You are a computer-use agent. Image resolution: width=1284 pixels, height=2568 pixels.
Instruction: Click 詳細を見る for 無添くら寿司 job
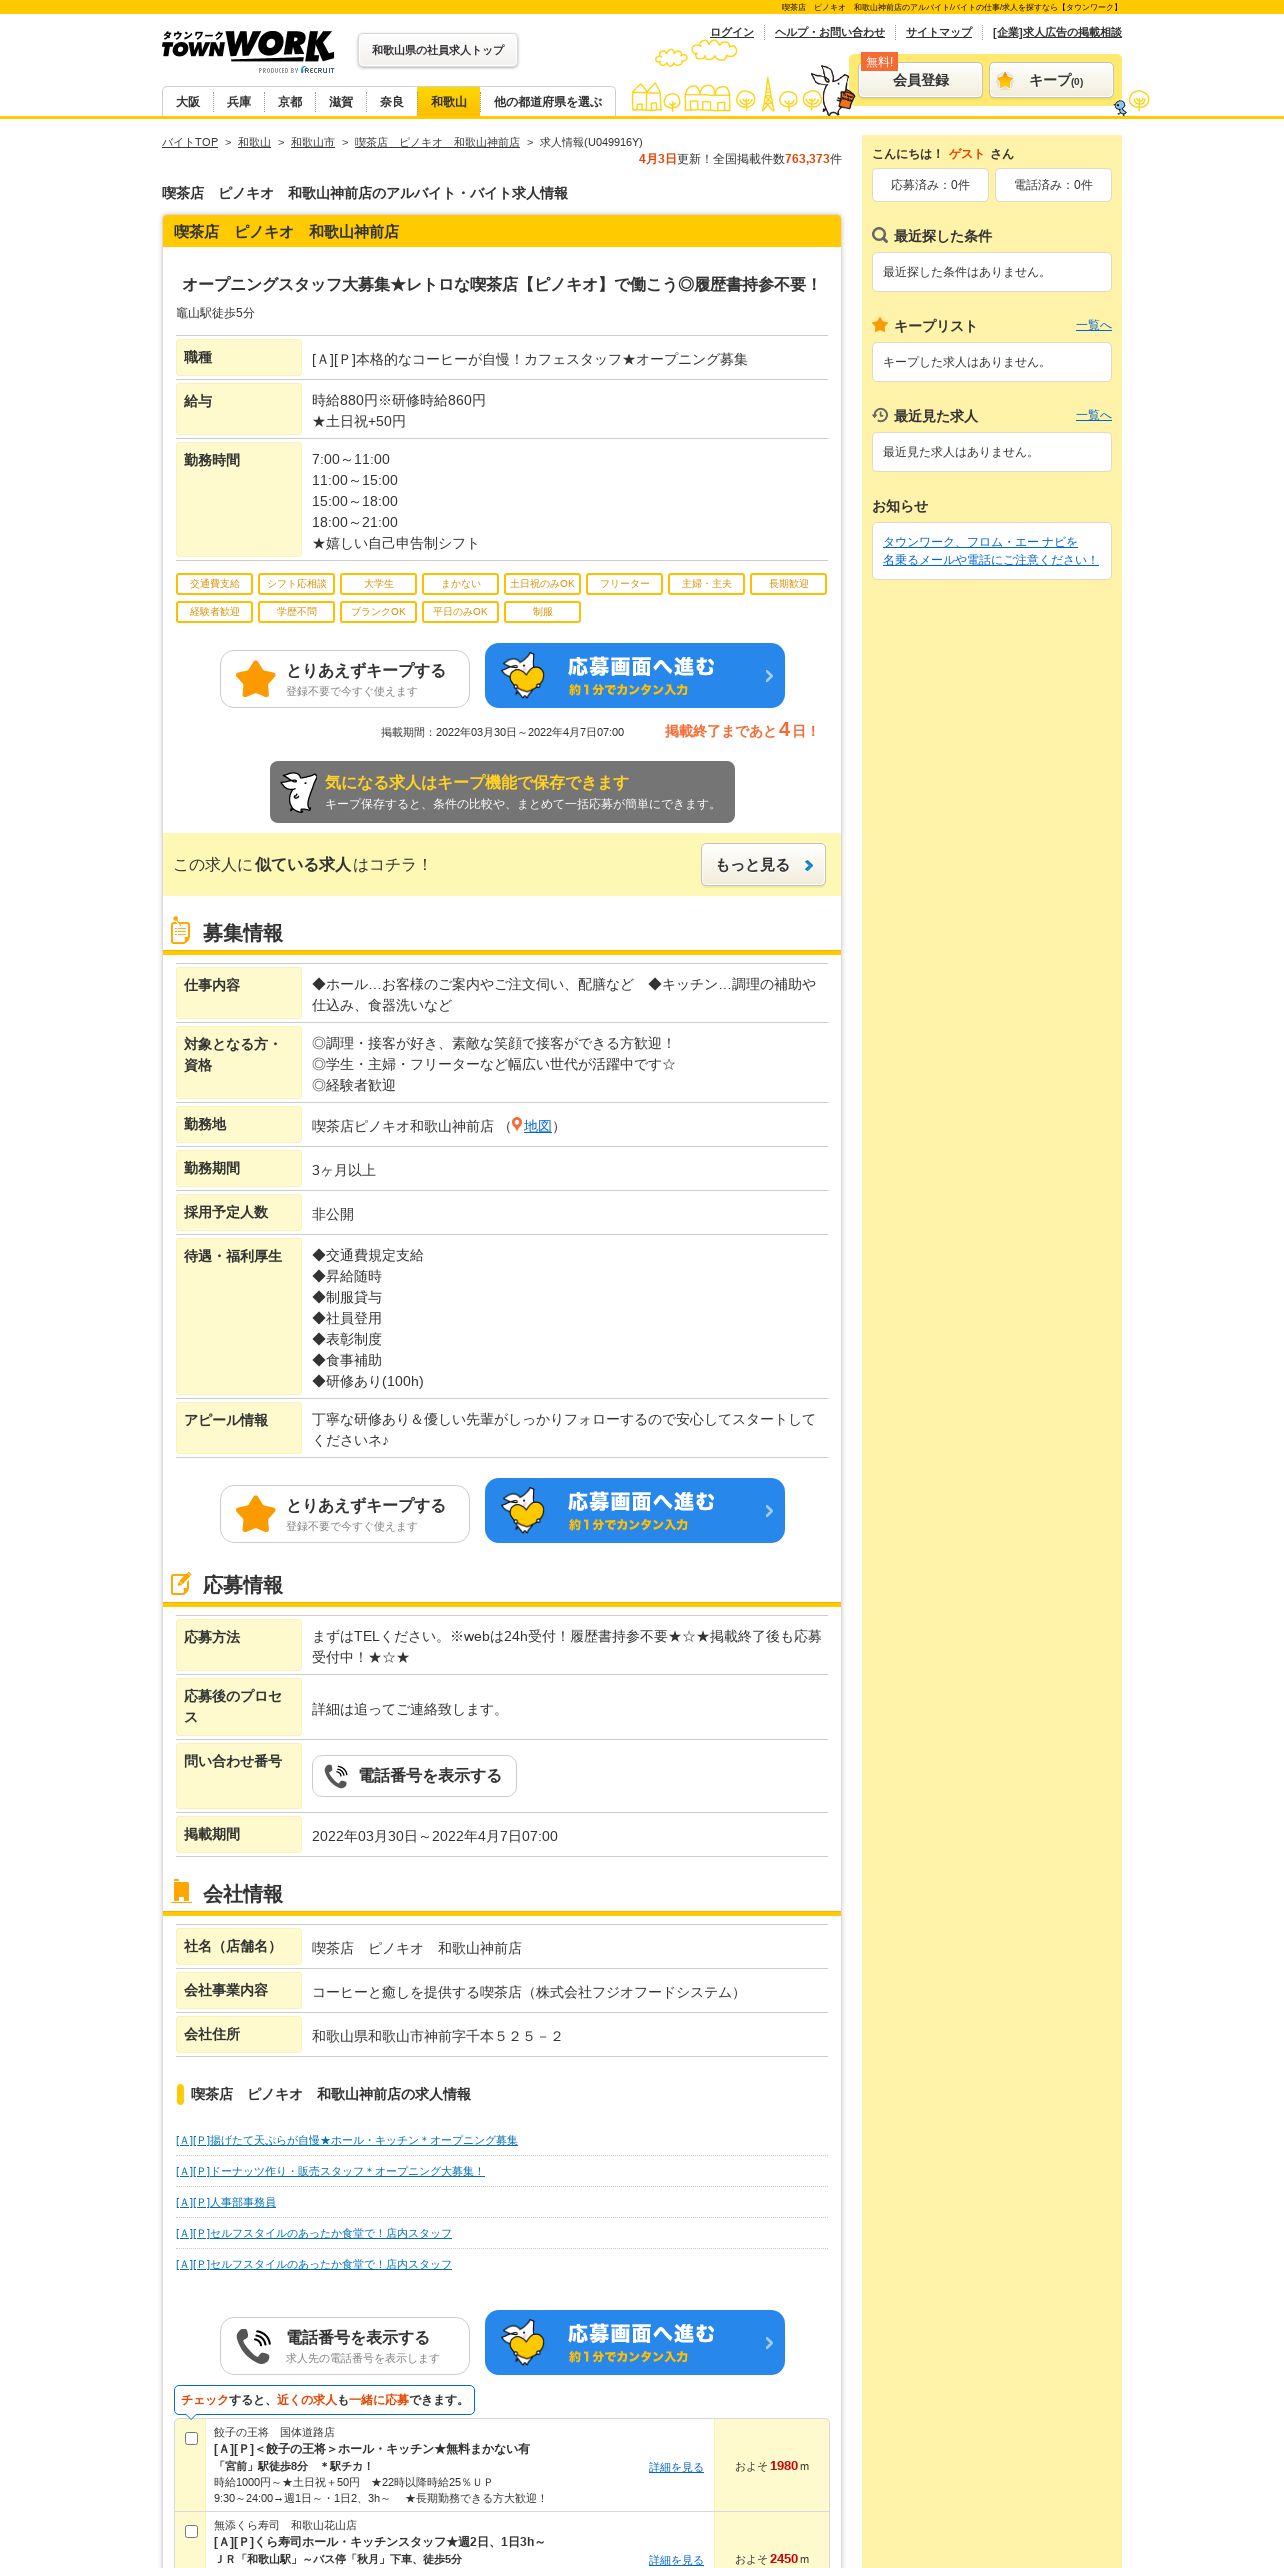pos(676,2560)
